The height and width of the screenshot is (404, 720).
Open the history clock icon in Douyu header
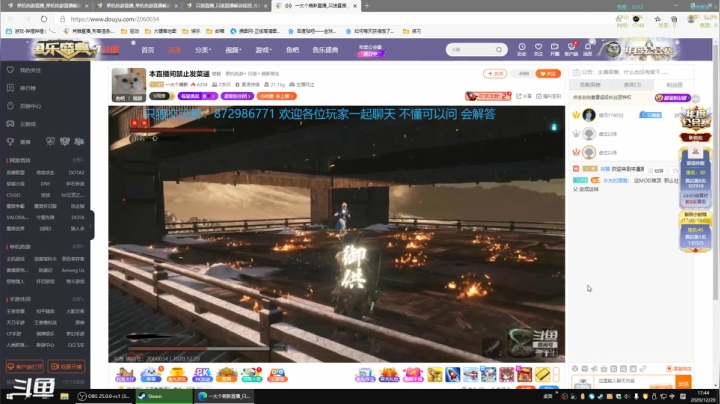(522, 49)
